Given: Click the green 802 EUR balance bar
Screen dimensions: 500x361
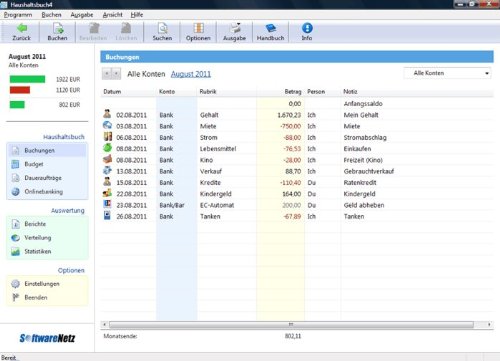Looking at the screenshot, I should tap(17, 105).
